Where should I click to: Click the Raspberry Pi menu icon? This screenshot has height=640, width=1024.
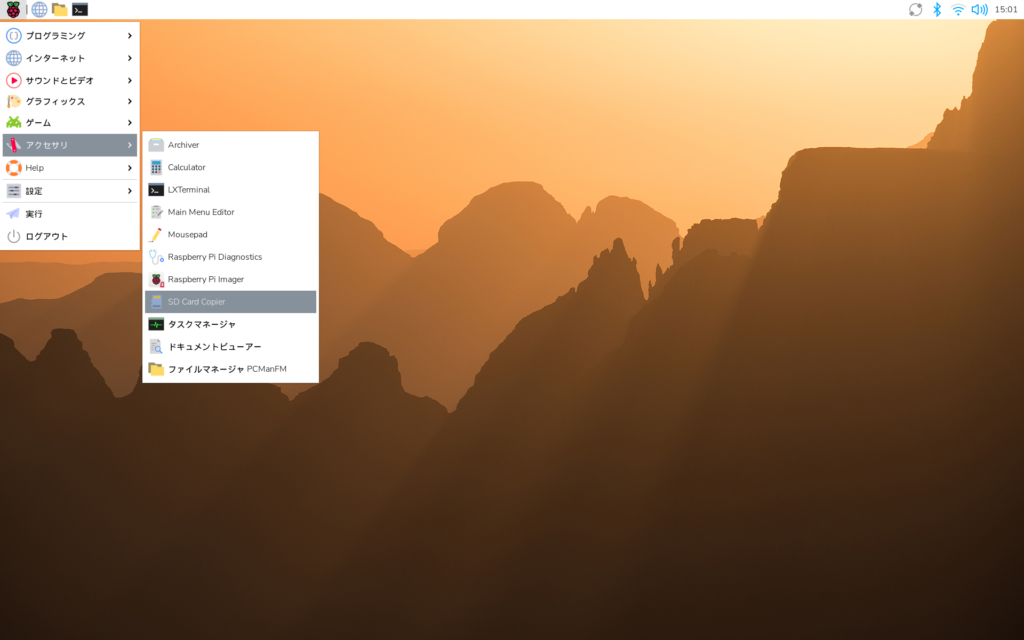click(13, 10)
